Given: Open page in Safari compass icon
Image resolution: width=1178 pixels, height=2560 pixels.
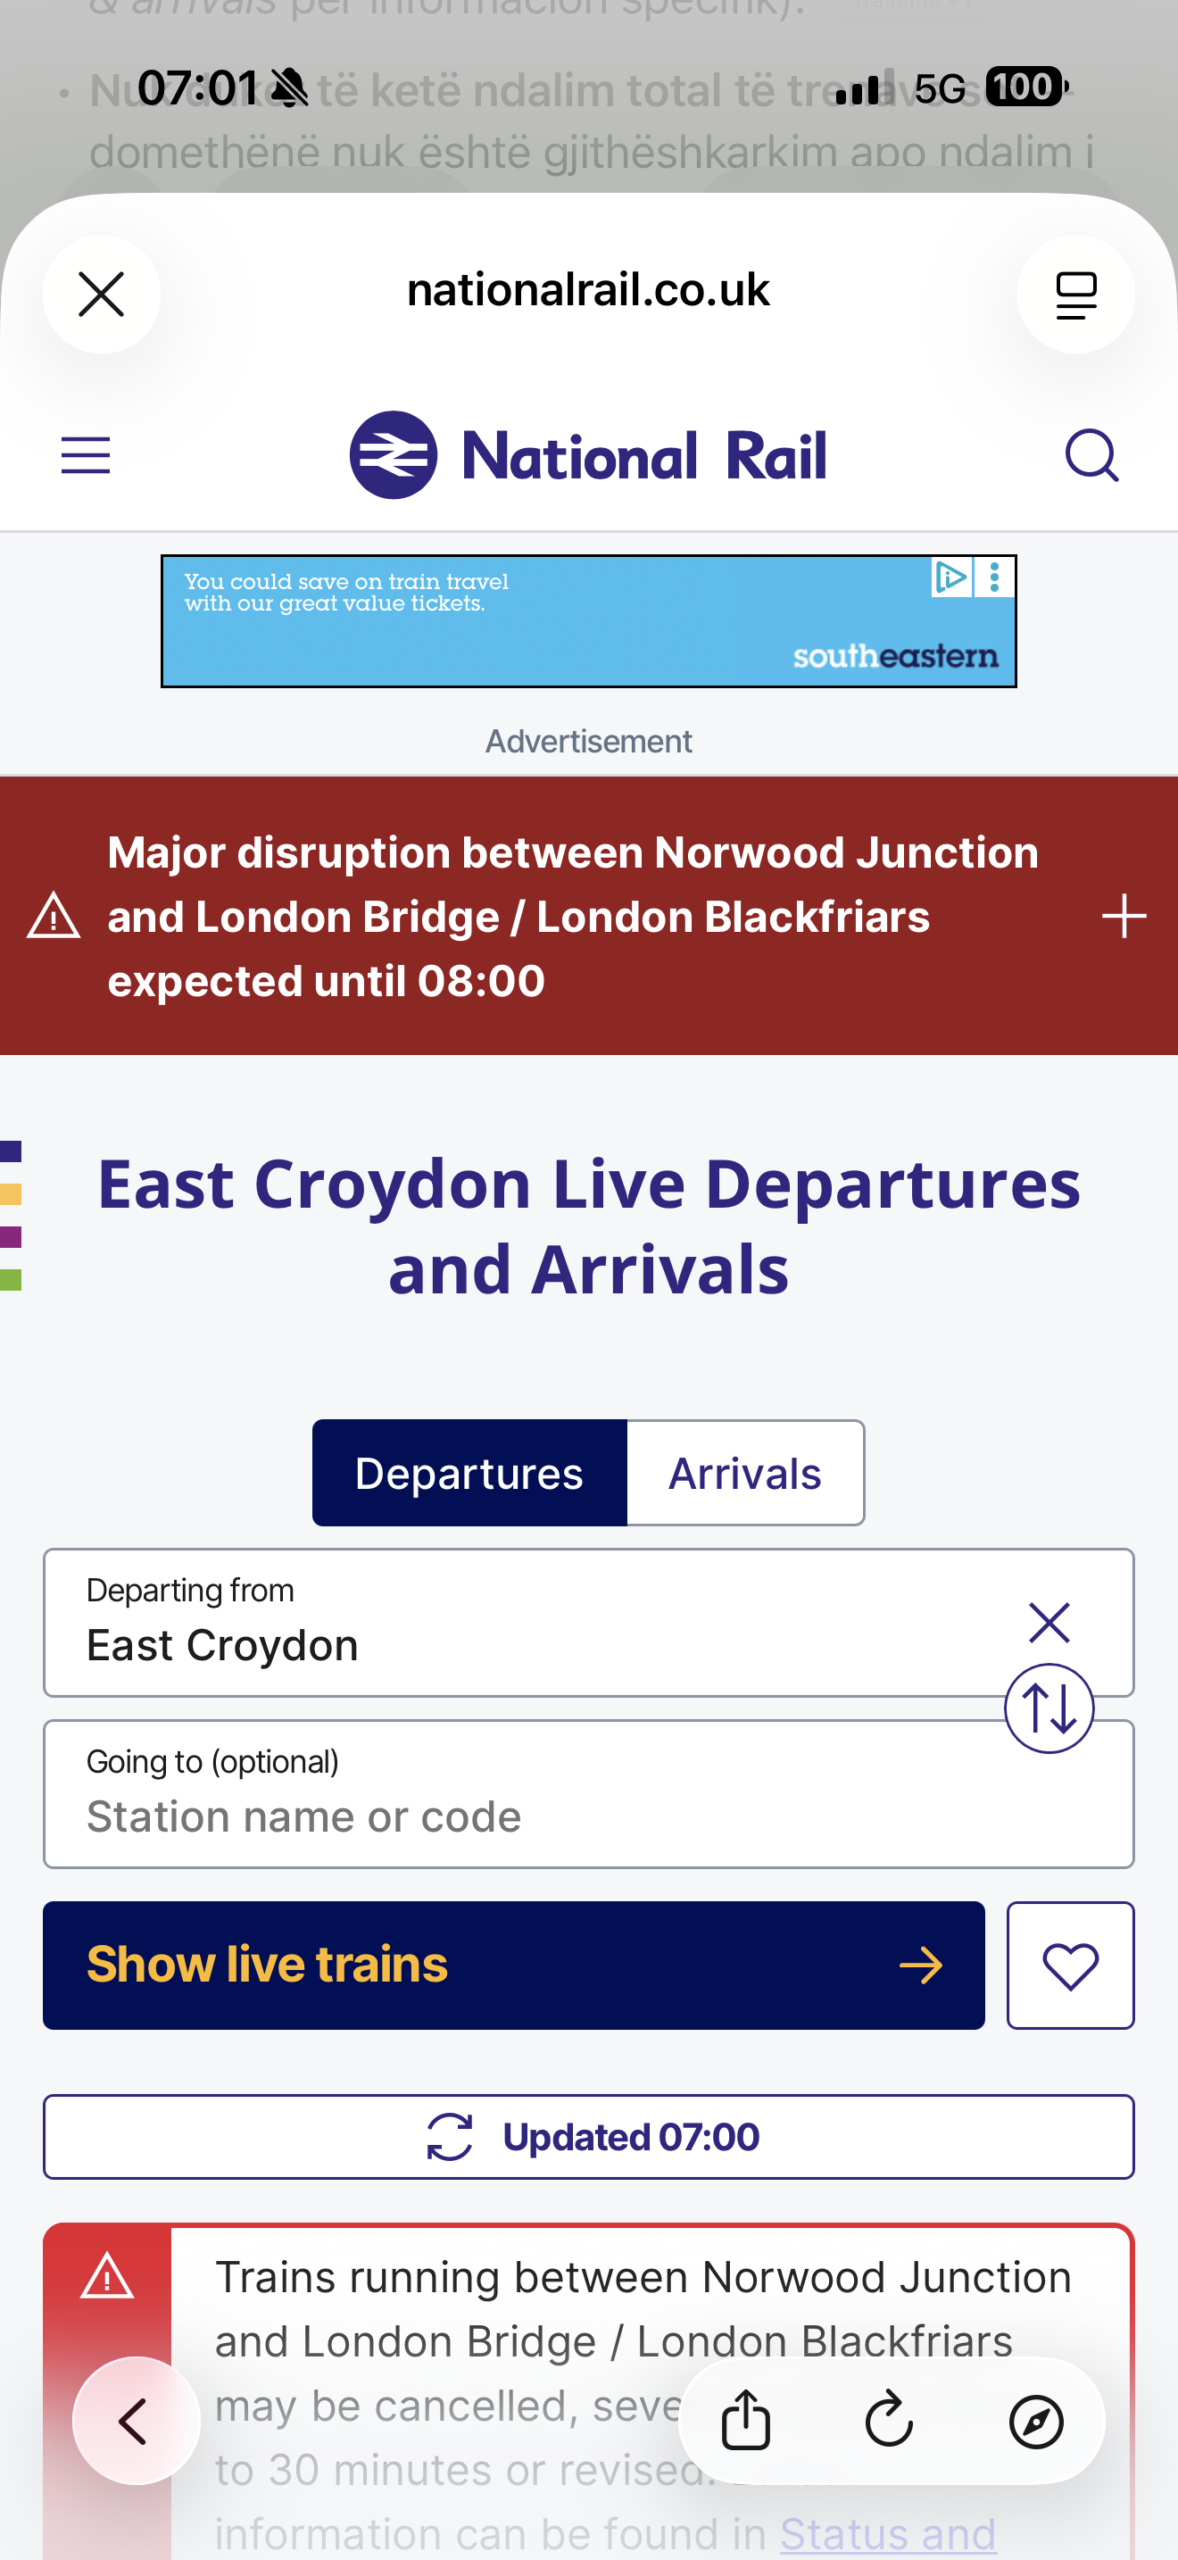Looking at the screenshot, I should pyautogui.click(x=1035, y=2421).
